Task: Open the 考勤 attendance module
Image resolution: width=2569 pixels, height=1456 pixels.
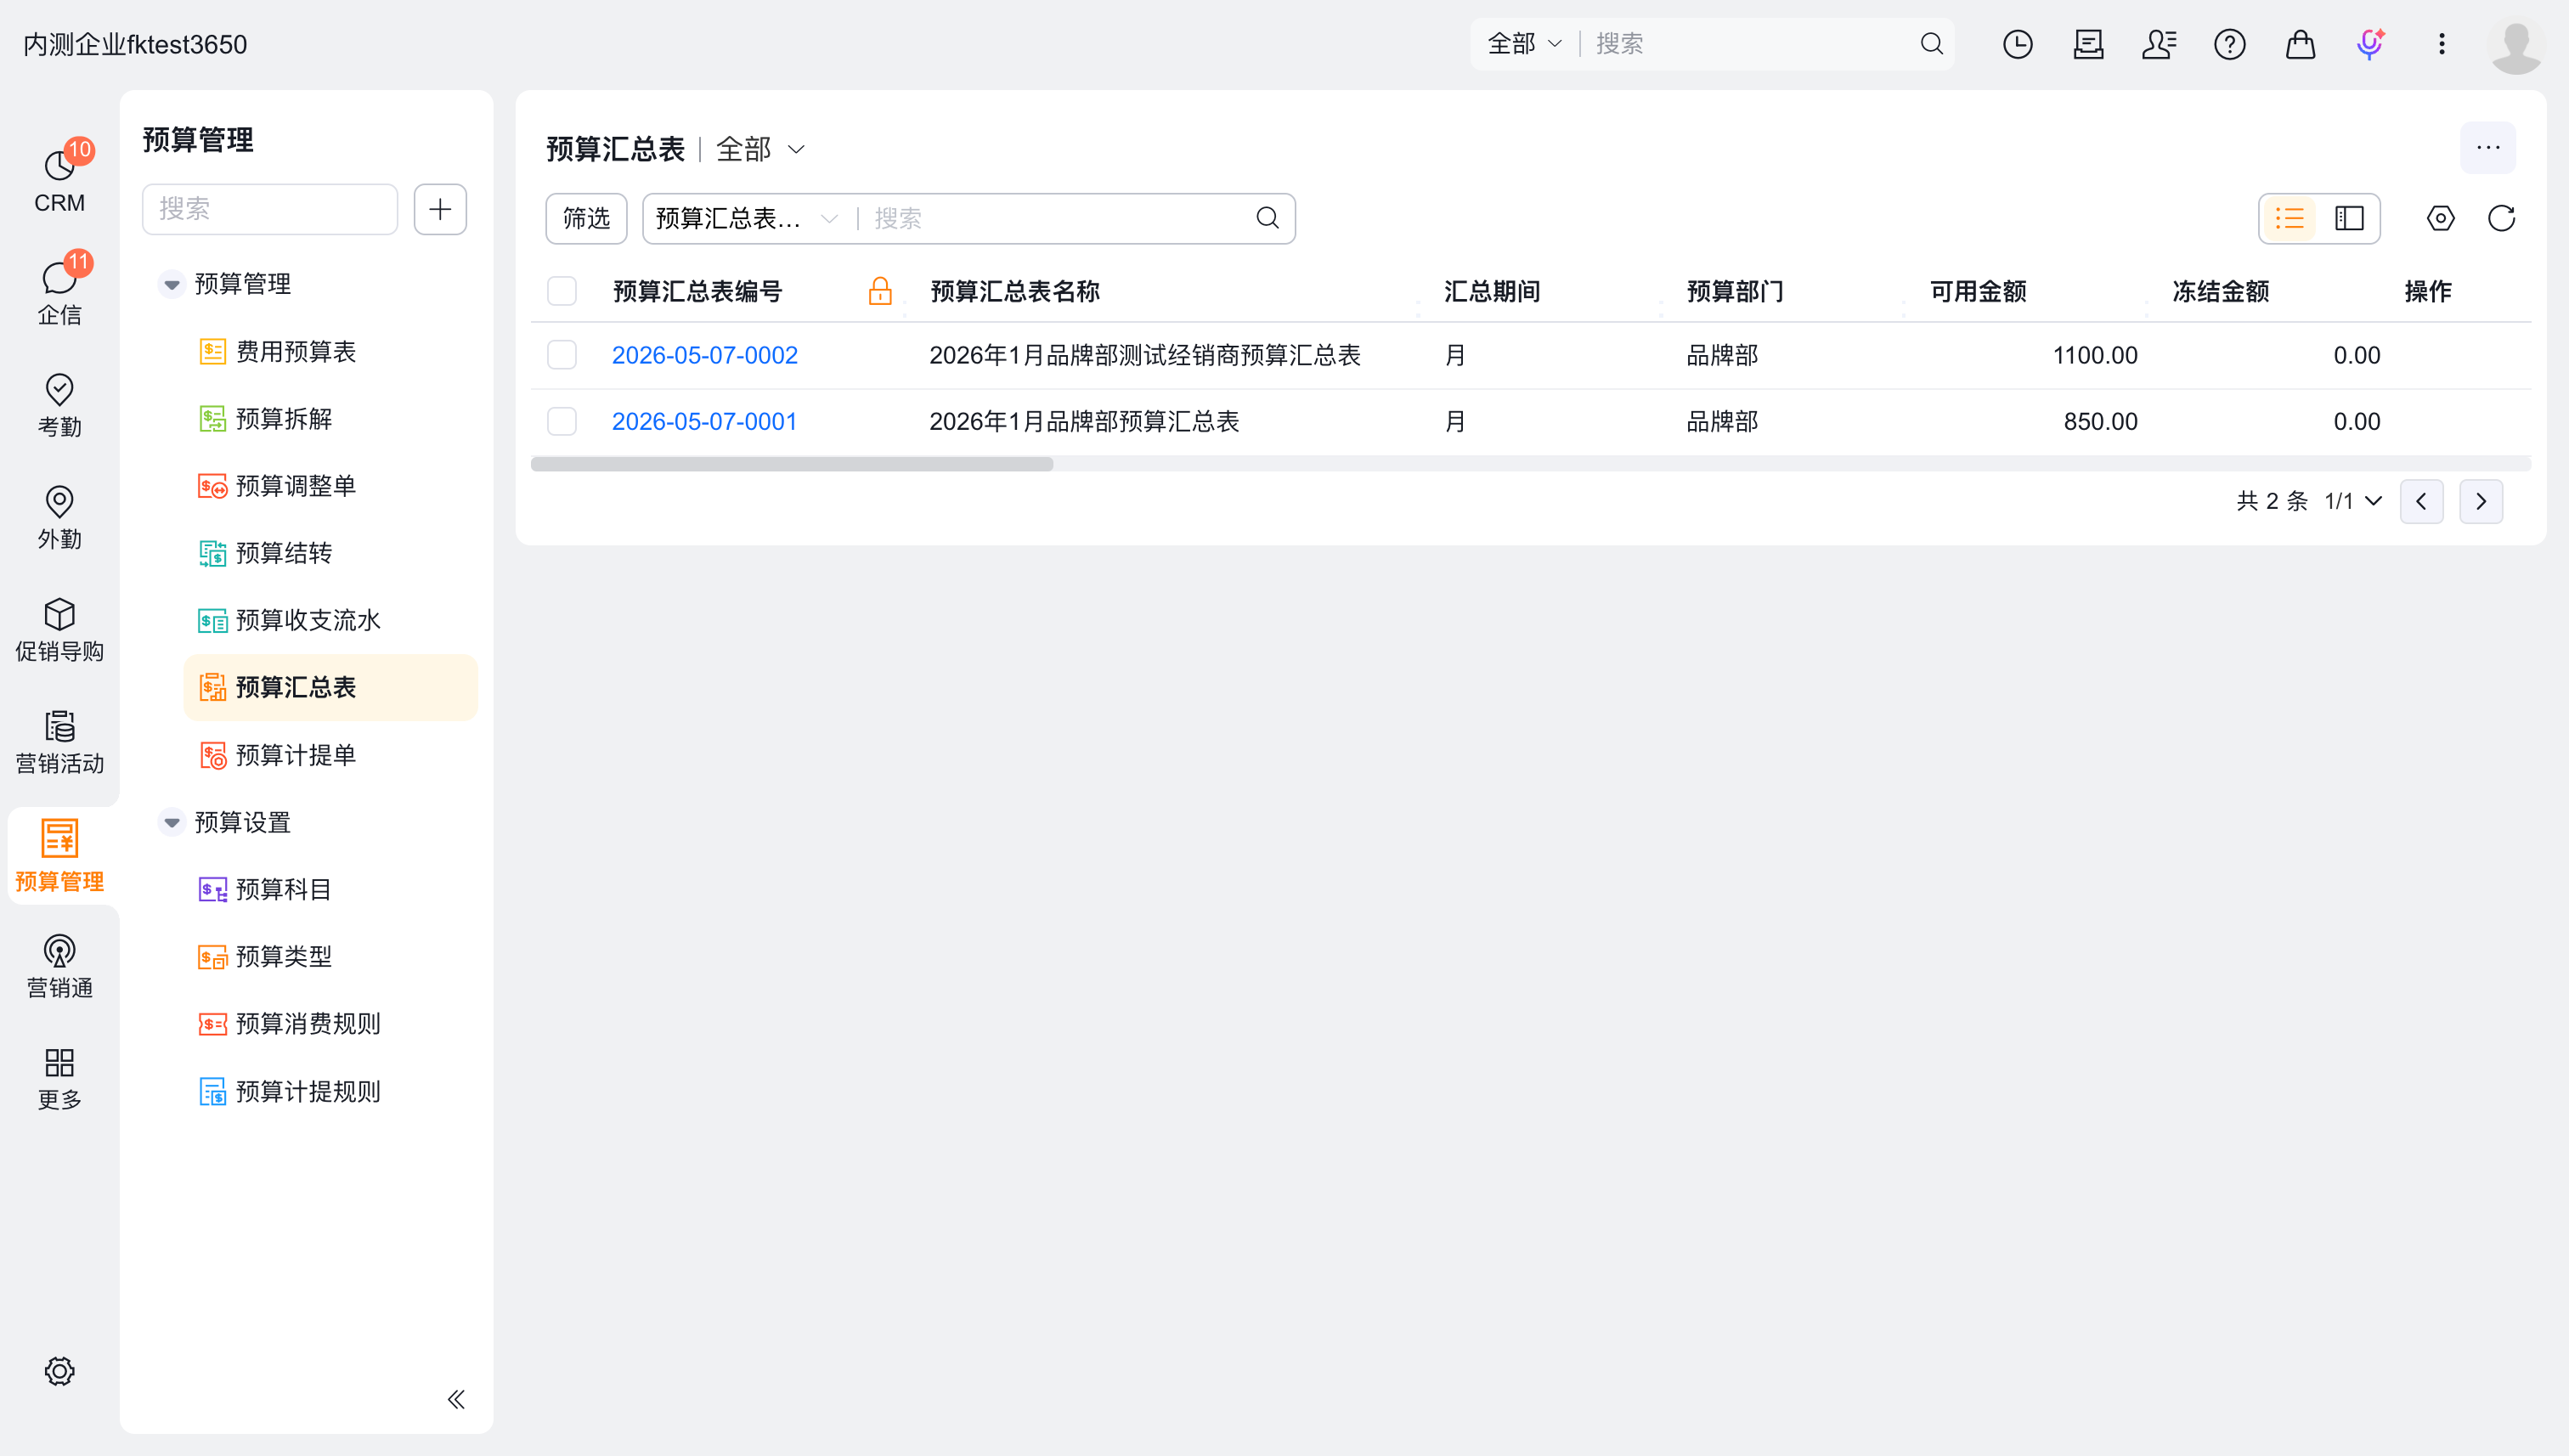Action: [x=59, y=404]
